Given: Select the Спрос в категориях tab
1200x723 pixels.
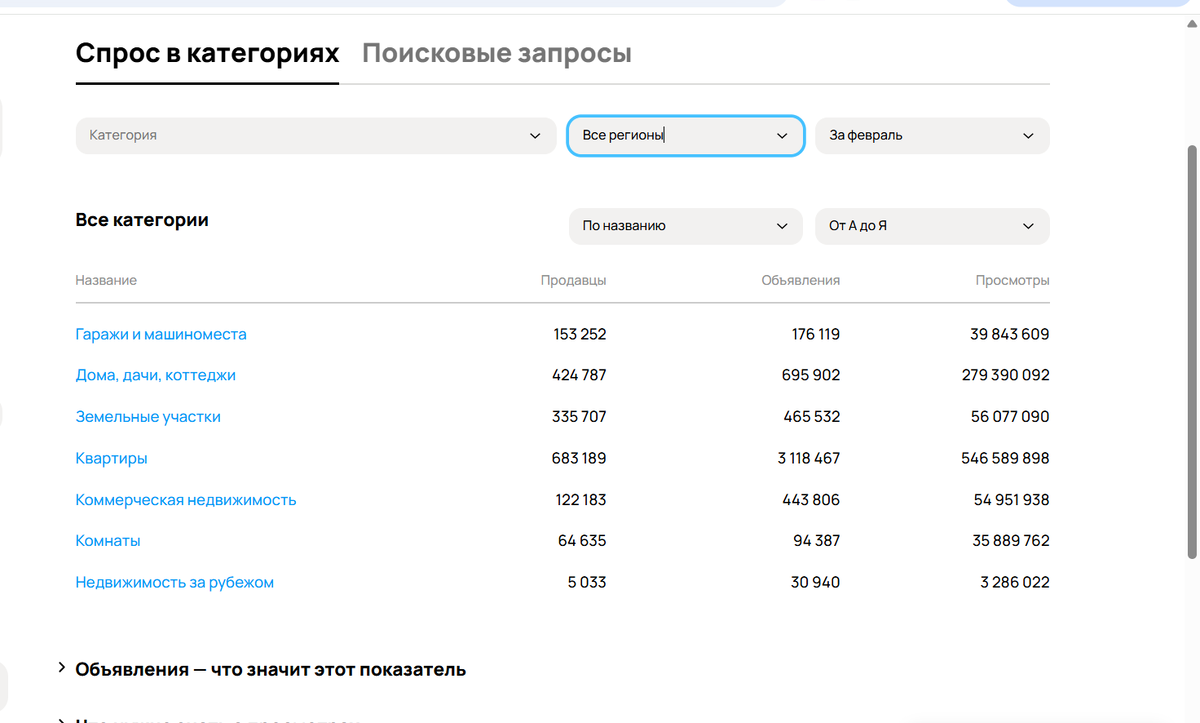Looking at the screenshot, I should (207, 53).
